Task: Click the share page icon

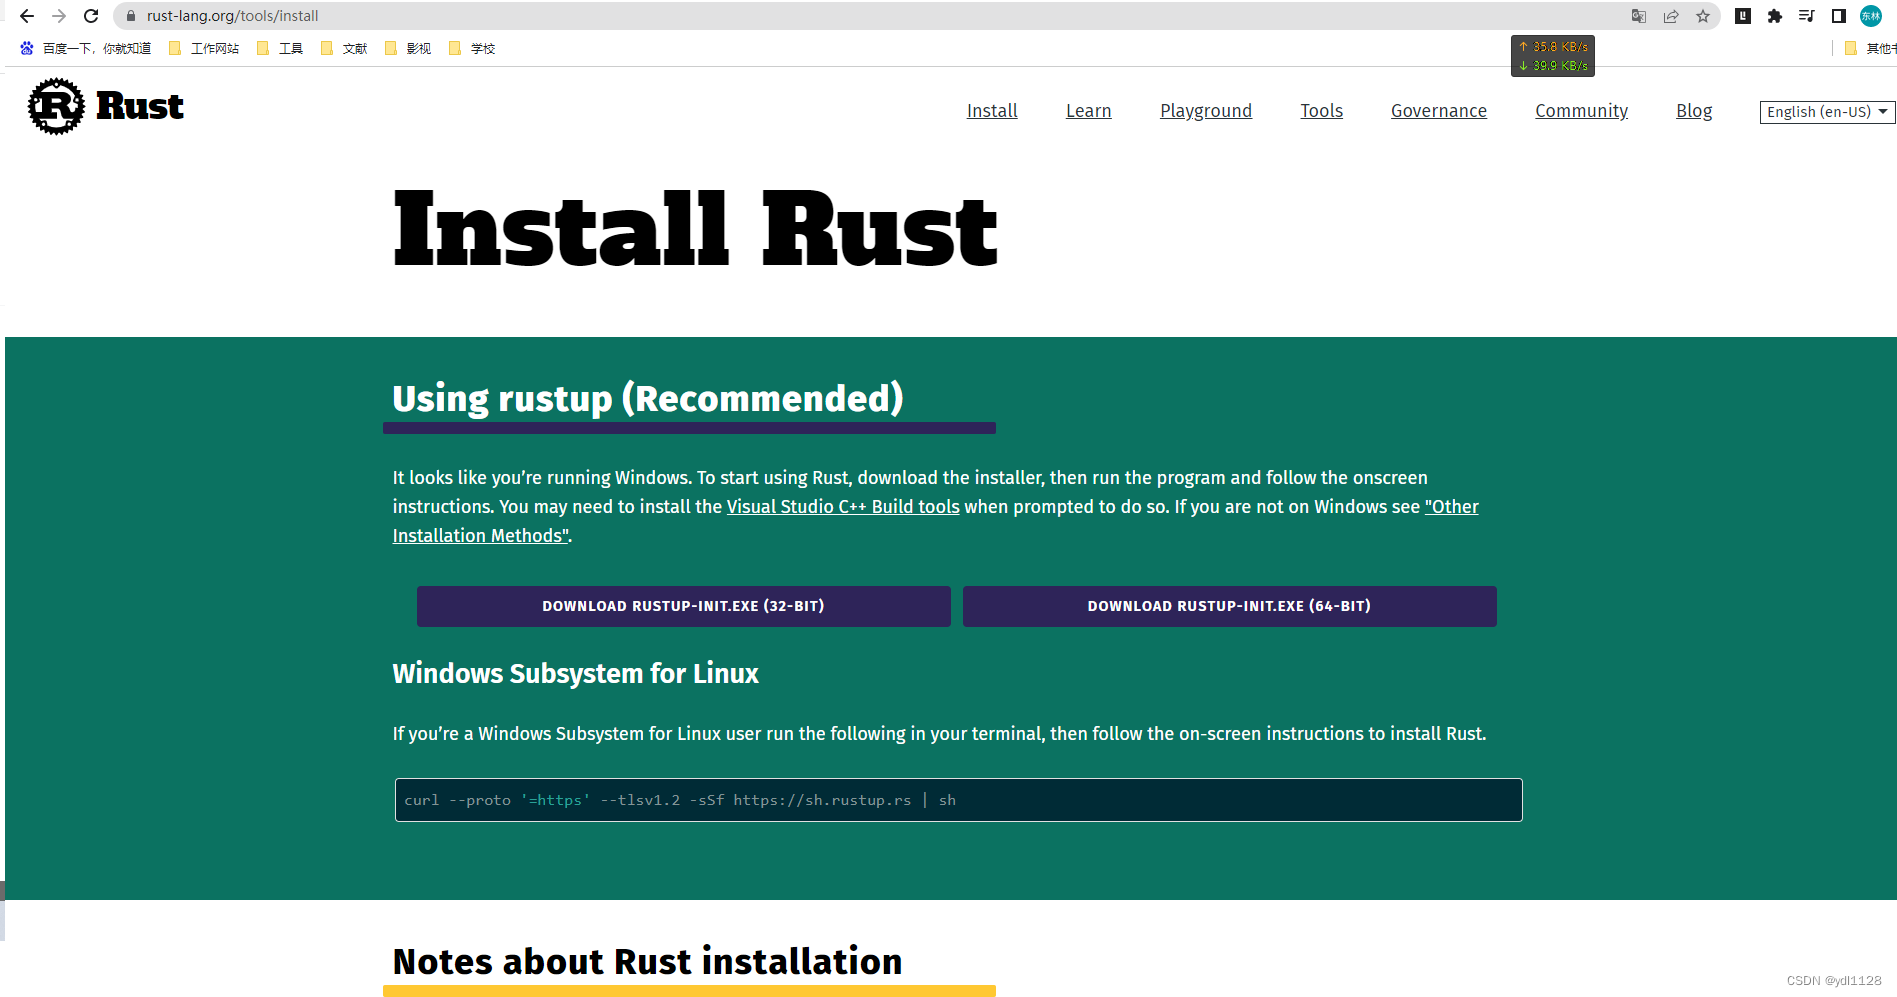Action: tap(1671, 16)
